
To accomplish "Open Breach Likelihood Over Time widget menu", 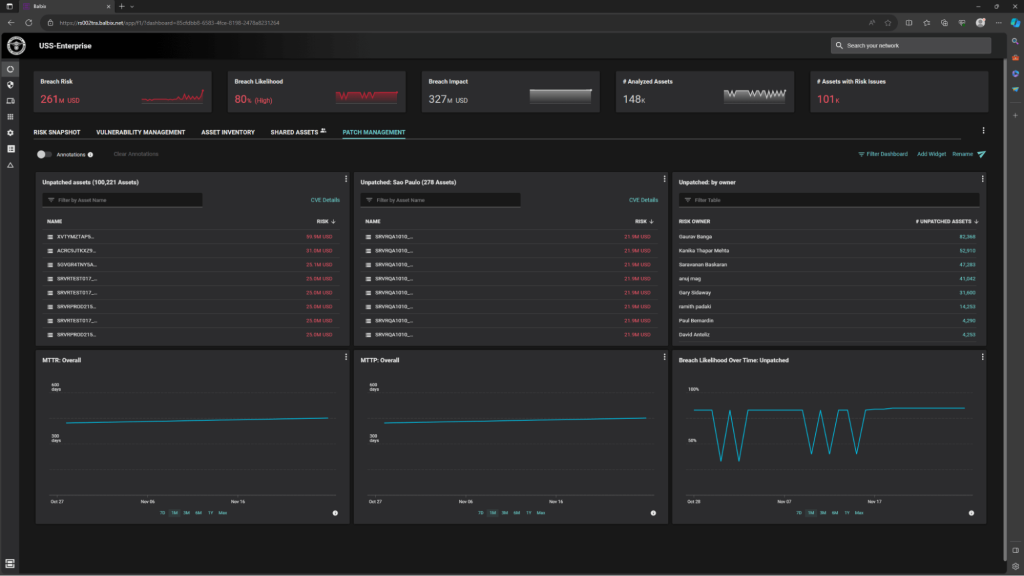I will click(x=982, y=357).
